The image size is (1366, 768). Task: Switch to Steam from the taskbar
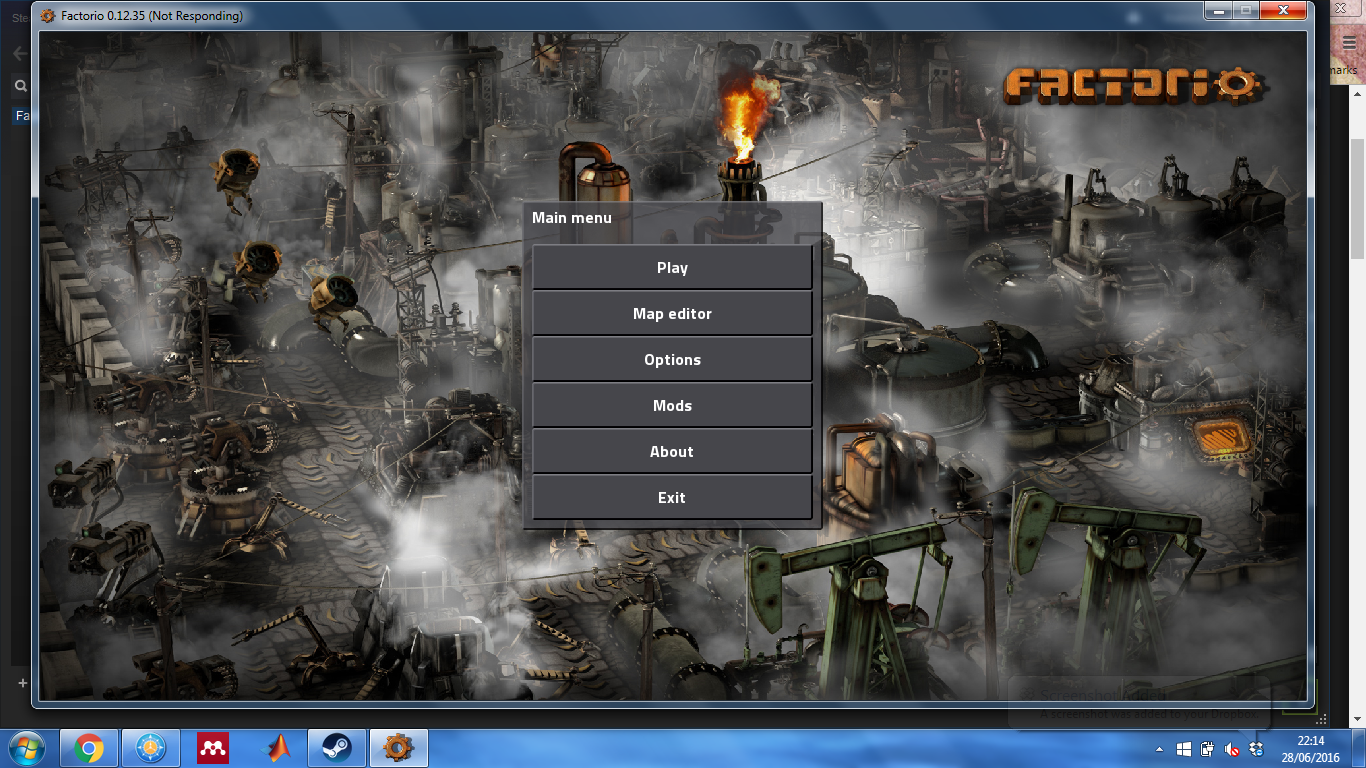336,748
